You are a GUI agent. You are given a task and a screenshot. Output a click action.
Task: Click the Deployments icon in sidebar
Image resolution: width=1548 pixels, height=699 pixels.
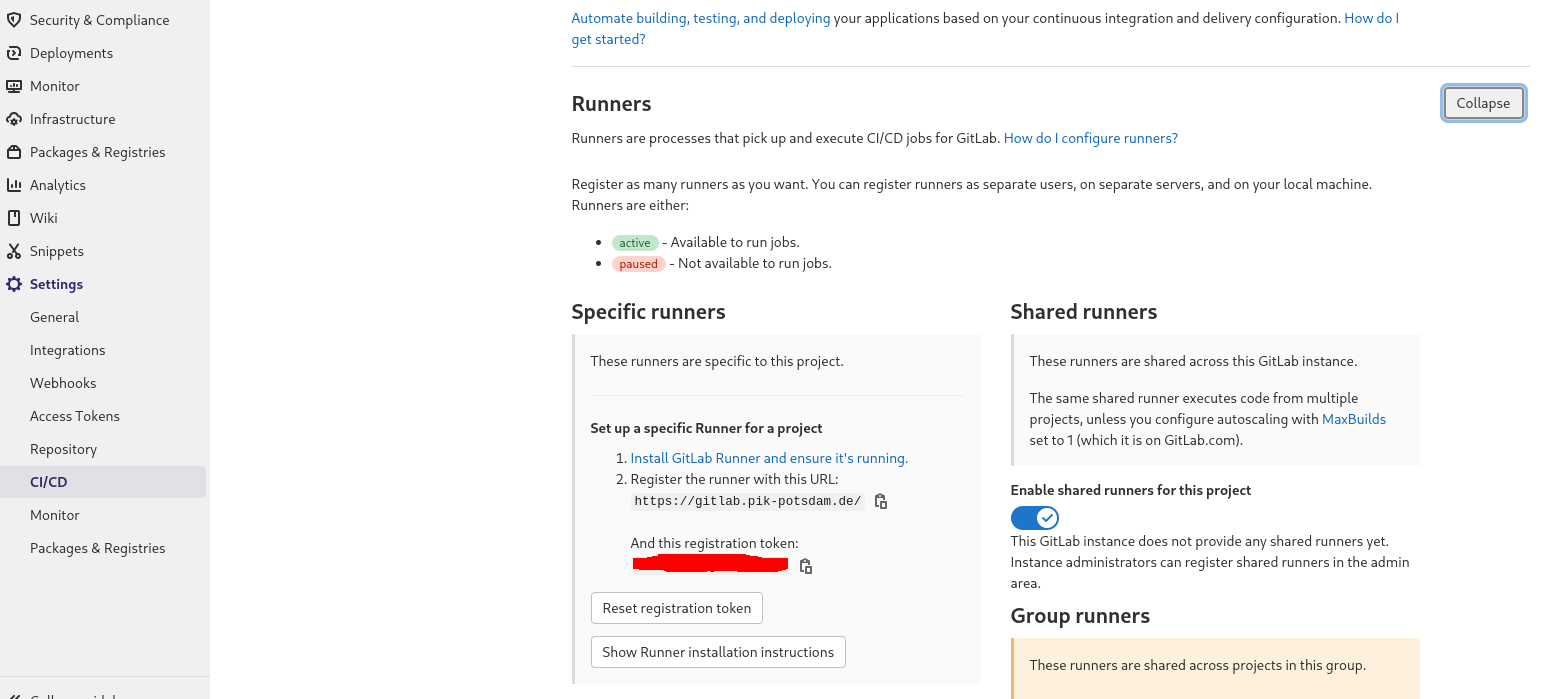click(x=14, y=53)
